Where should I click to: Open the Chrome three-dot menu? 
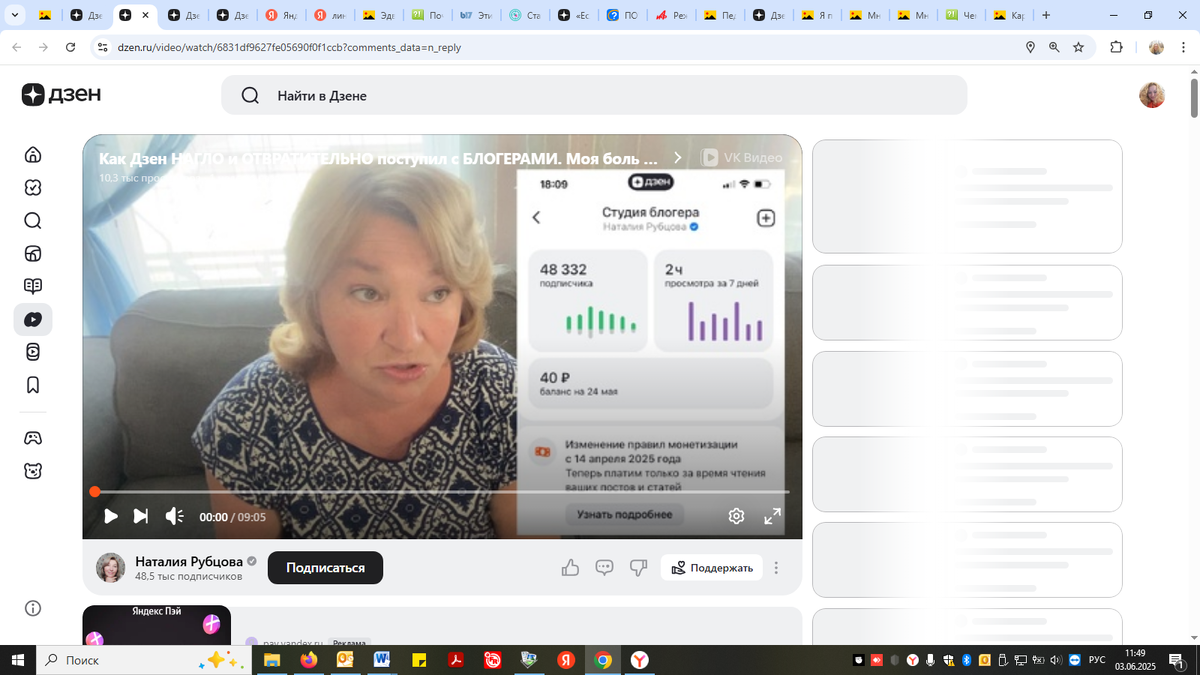tap(1185, 47)
